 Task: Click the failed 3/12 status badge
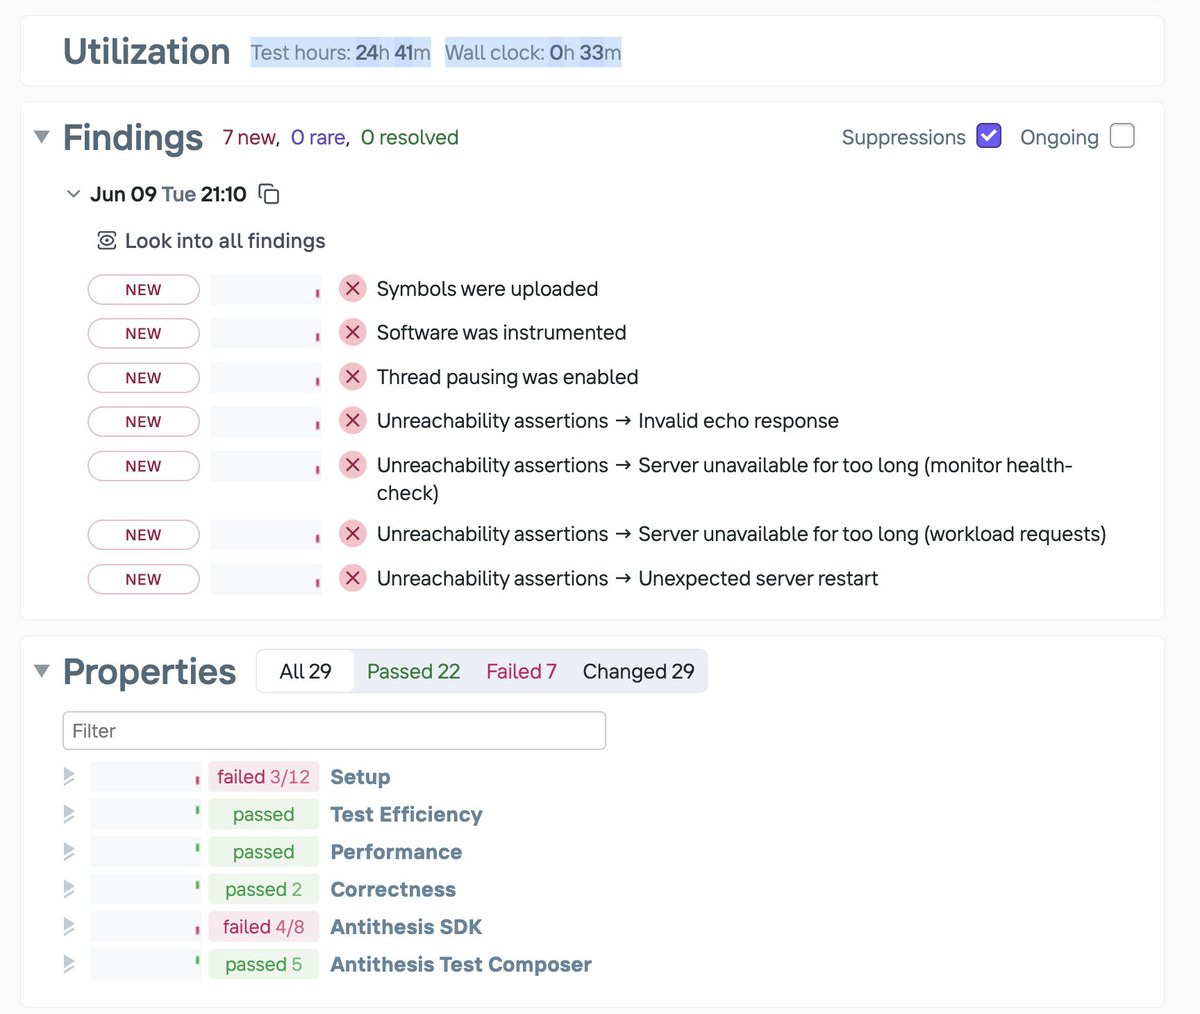coord(264,777)
